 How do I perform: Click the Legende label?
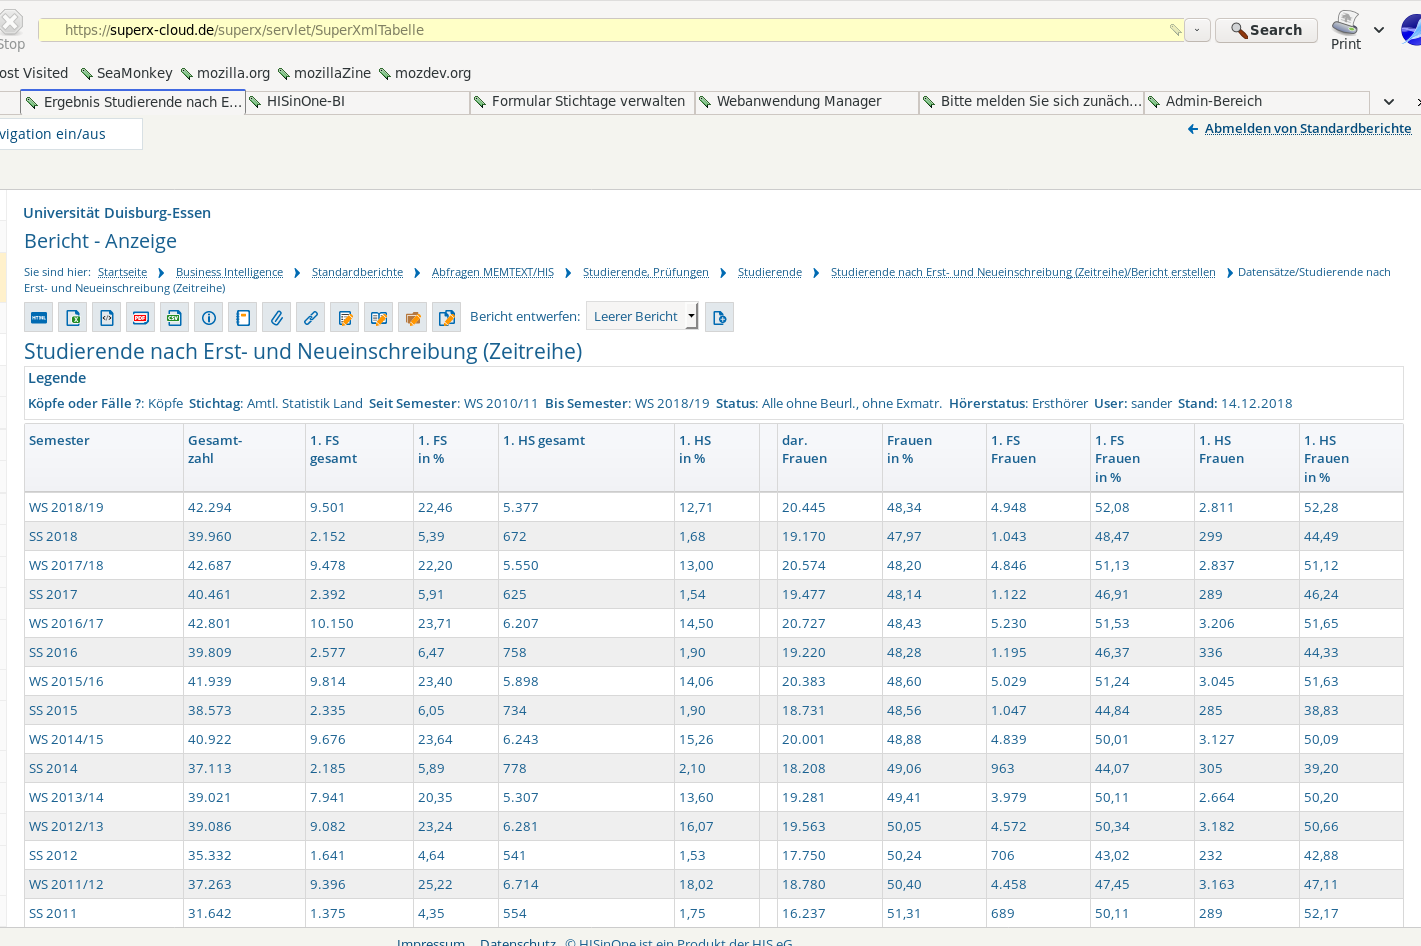pos(57,378)
